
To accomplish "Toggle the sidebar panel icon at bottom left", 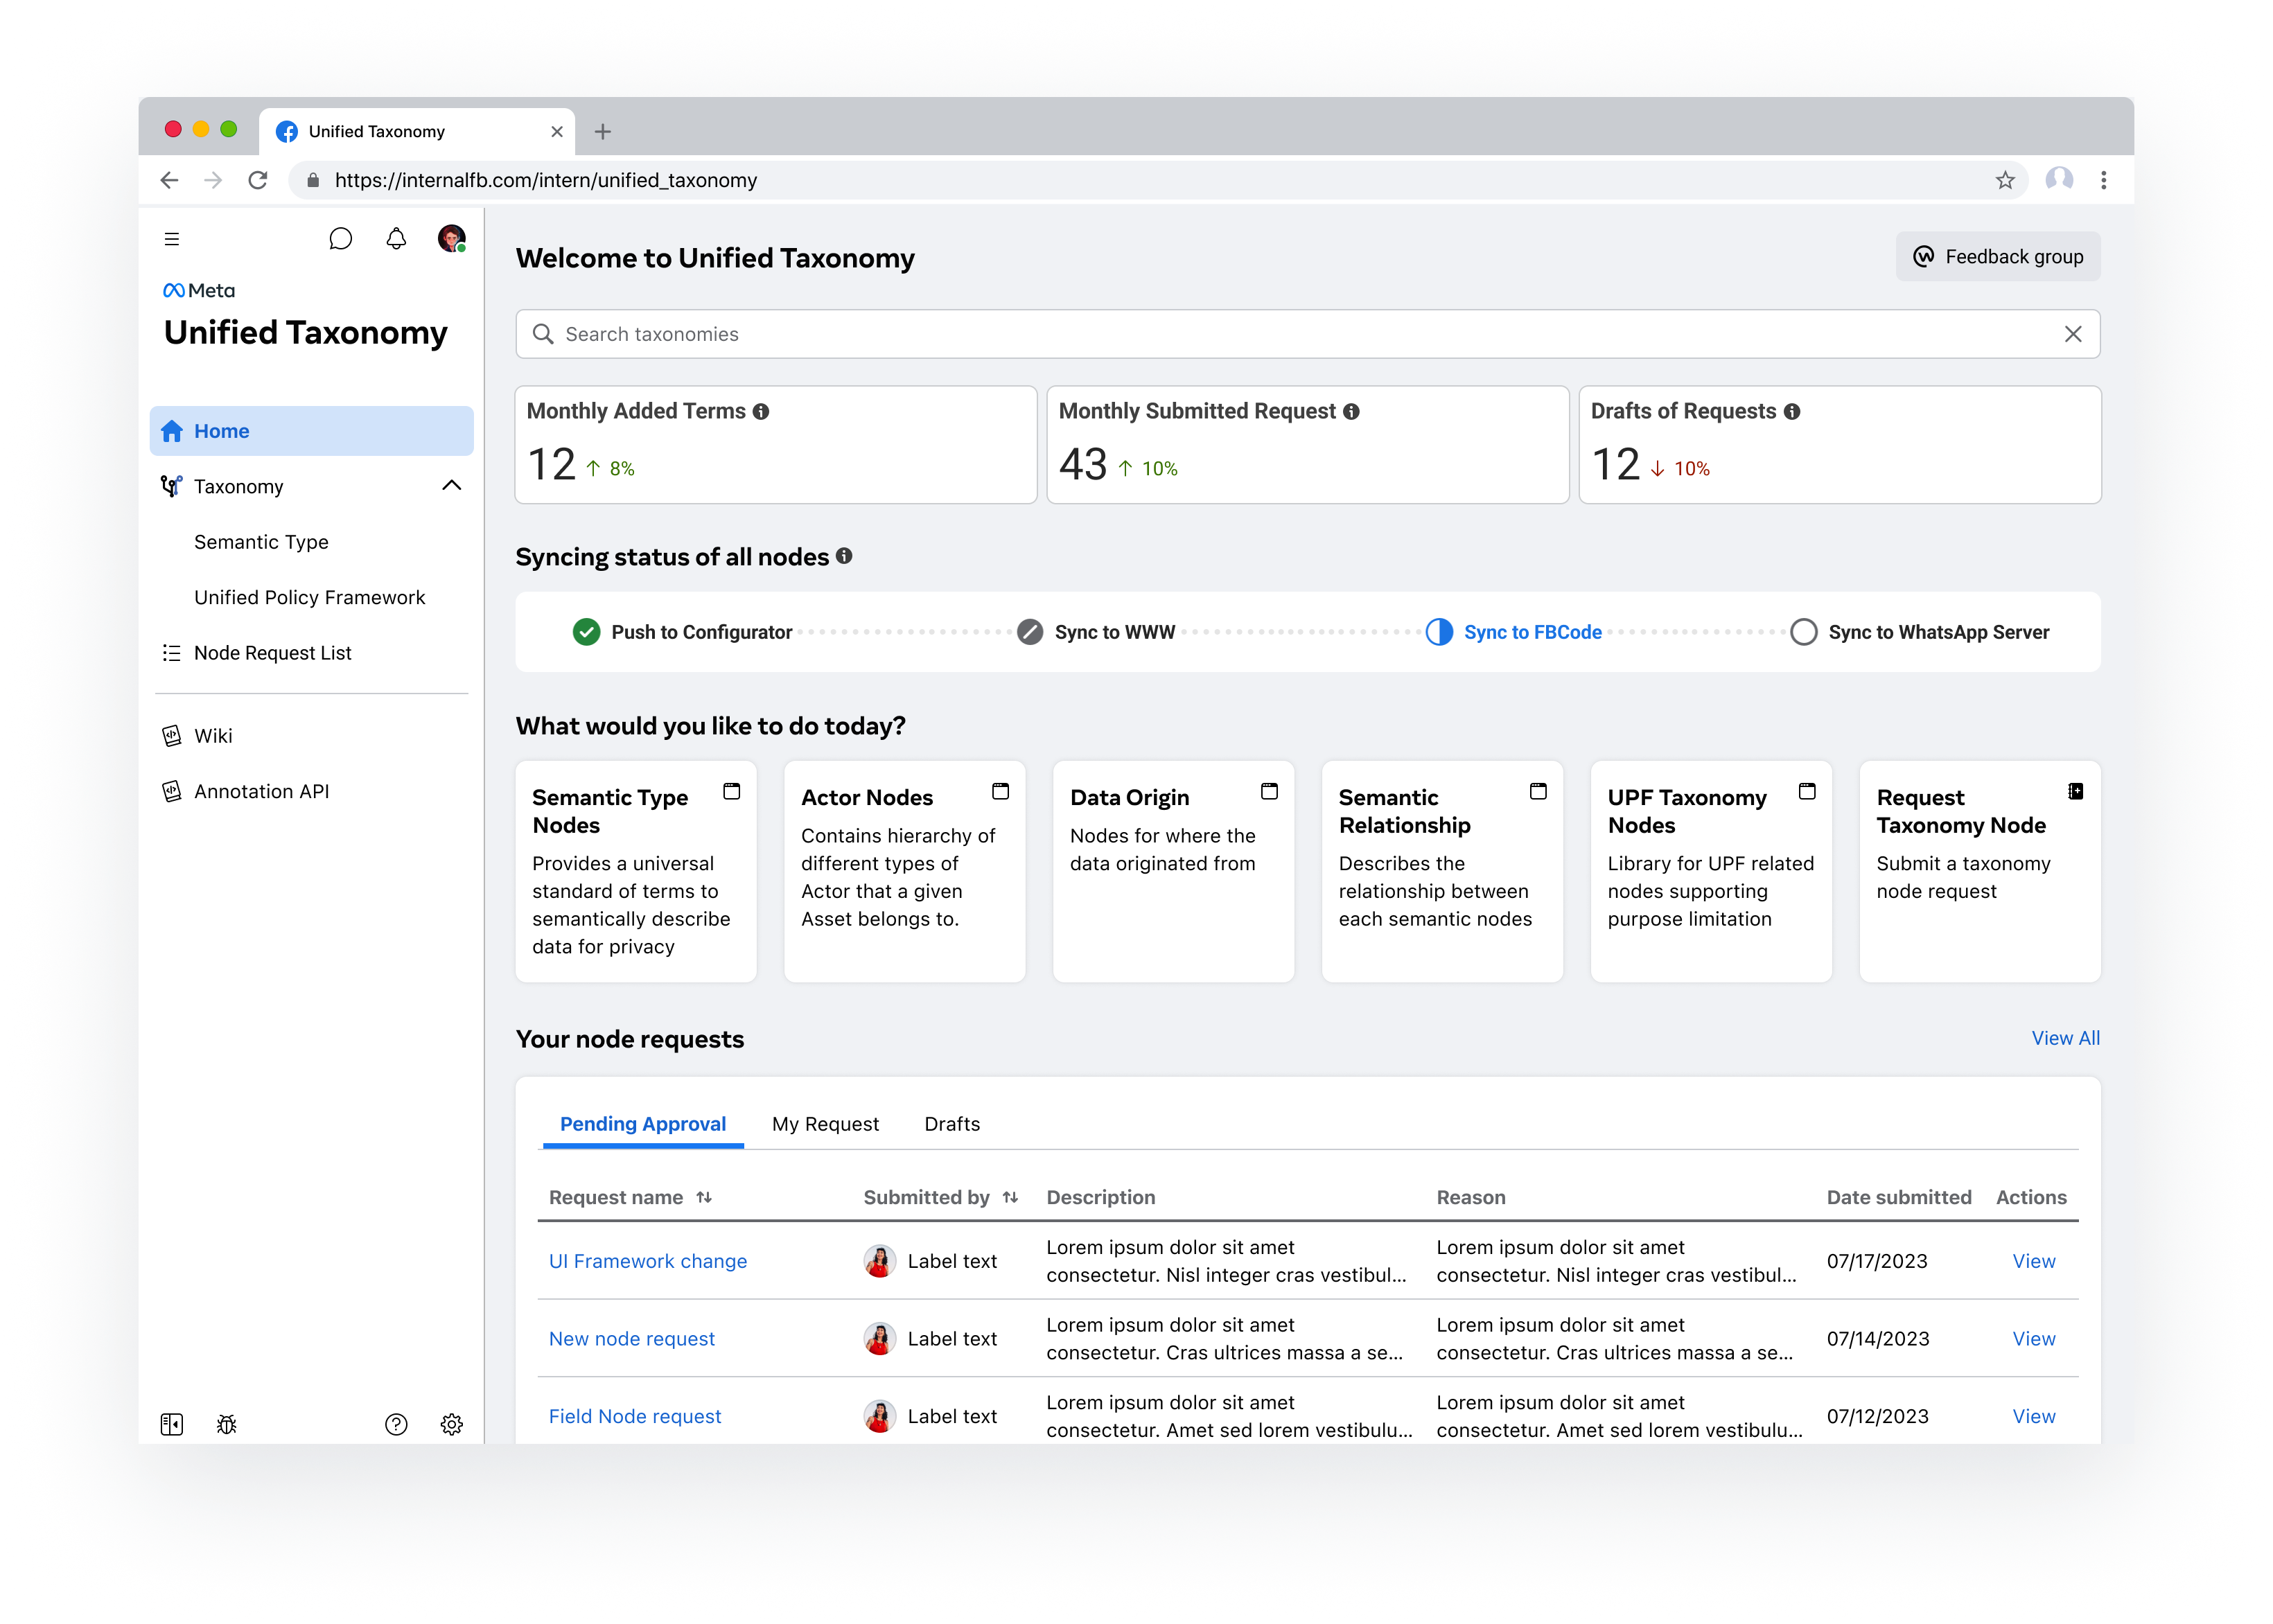I will [172, 1424].
